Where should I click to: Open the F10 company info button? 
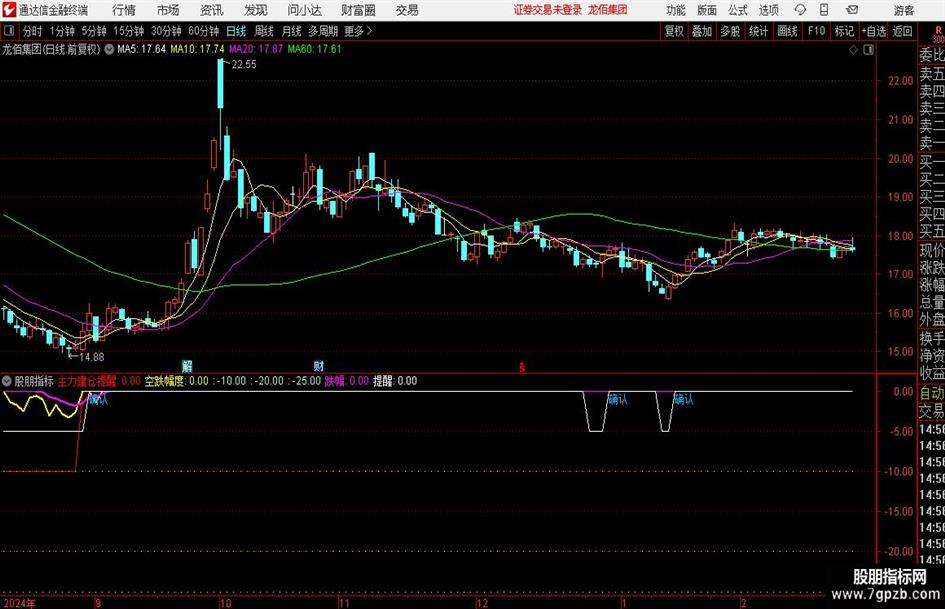click(x=817, y=31)
